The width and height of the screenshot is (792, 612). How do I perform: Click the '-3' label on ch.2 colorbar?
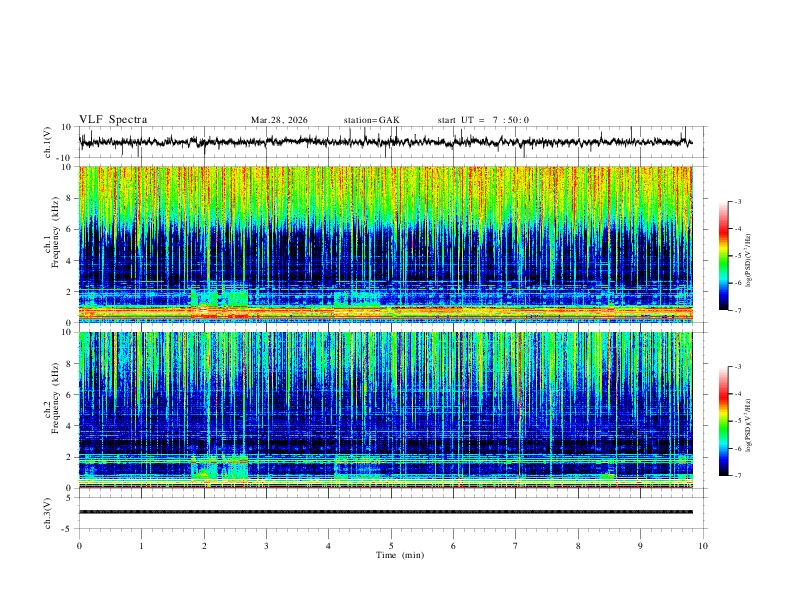click(737, 367)
